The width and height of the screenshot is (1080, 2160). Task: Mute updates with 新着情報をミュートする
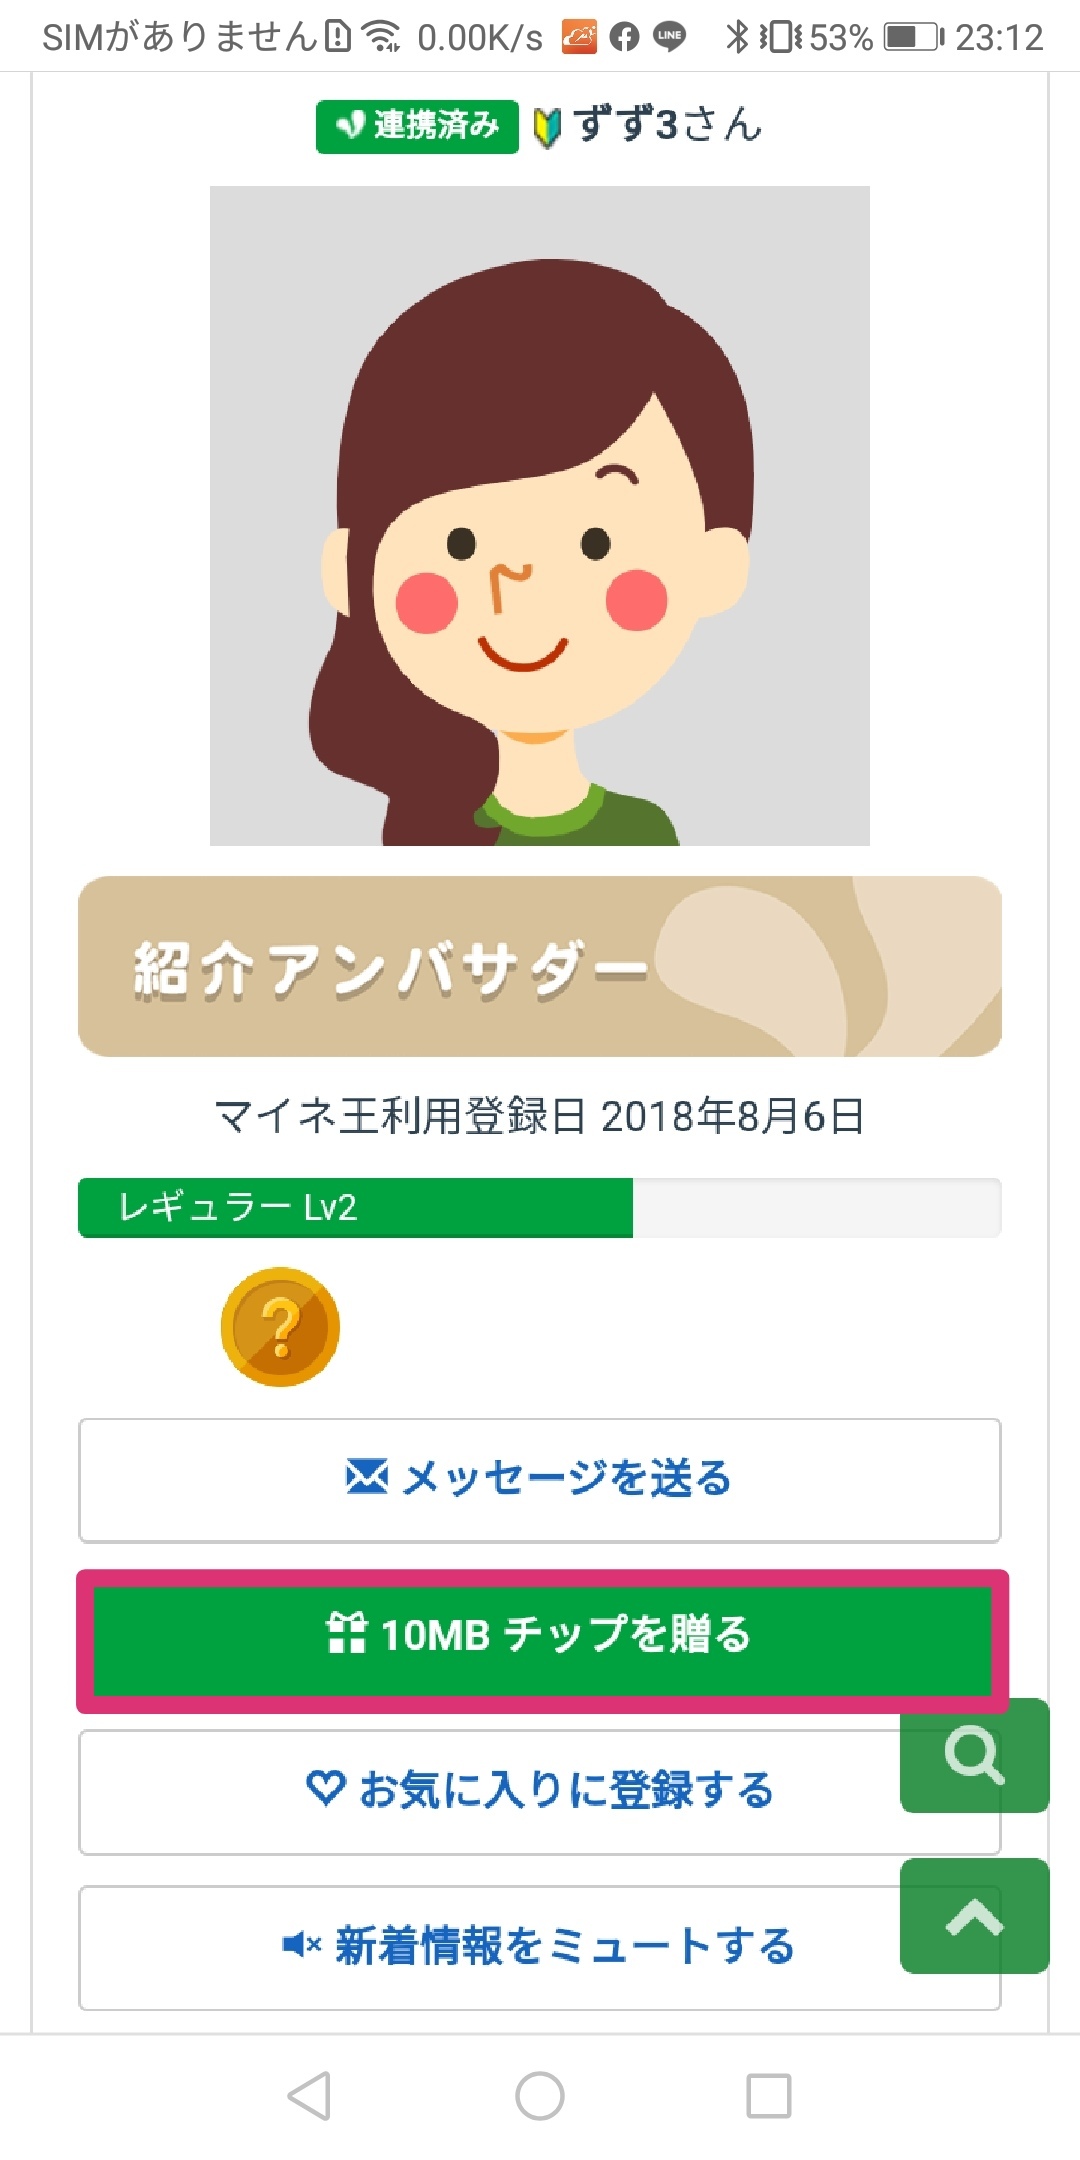coord(540,1947)
